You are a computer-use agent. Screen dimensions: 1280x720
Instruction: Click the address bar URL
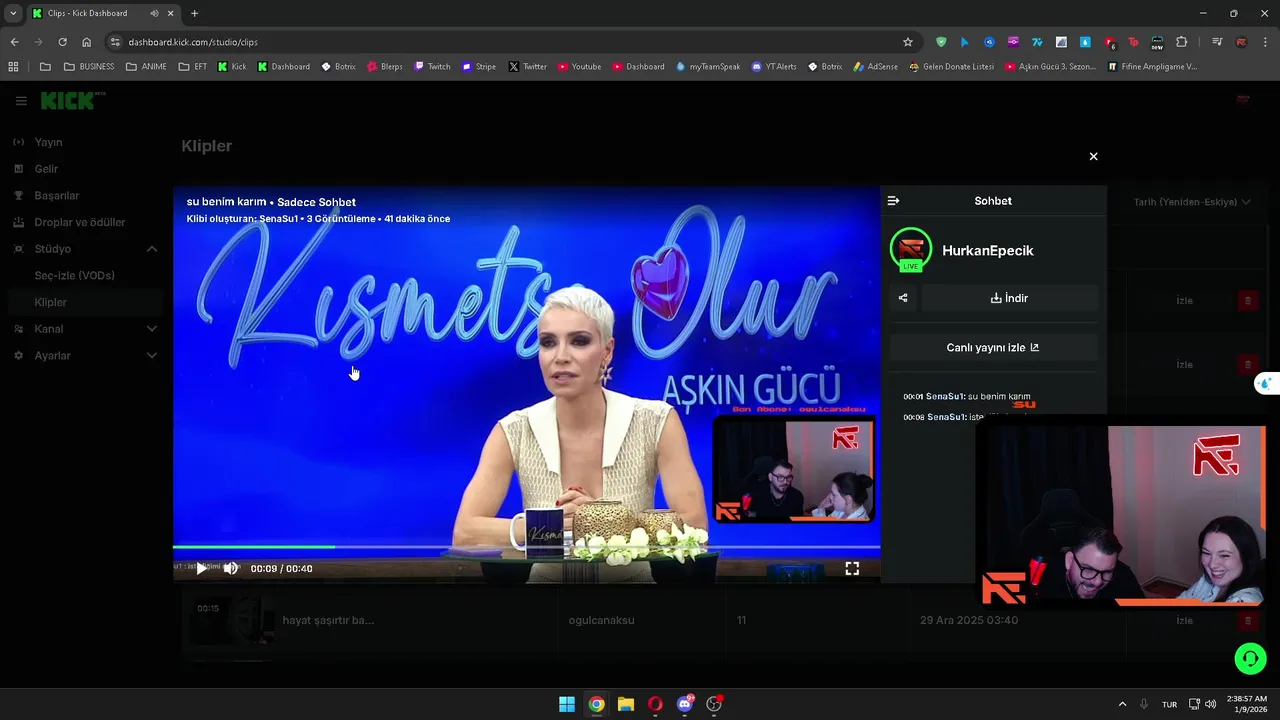point(192,42)
